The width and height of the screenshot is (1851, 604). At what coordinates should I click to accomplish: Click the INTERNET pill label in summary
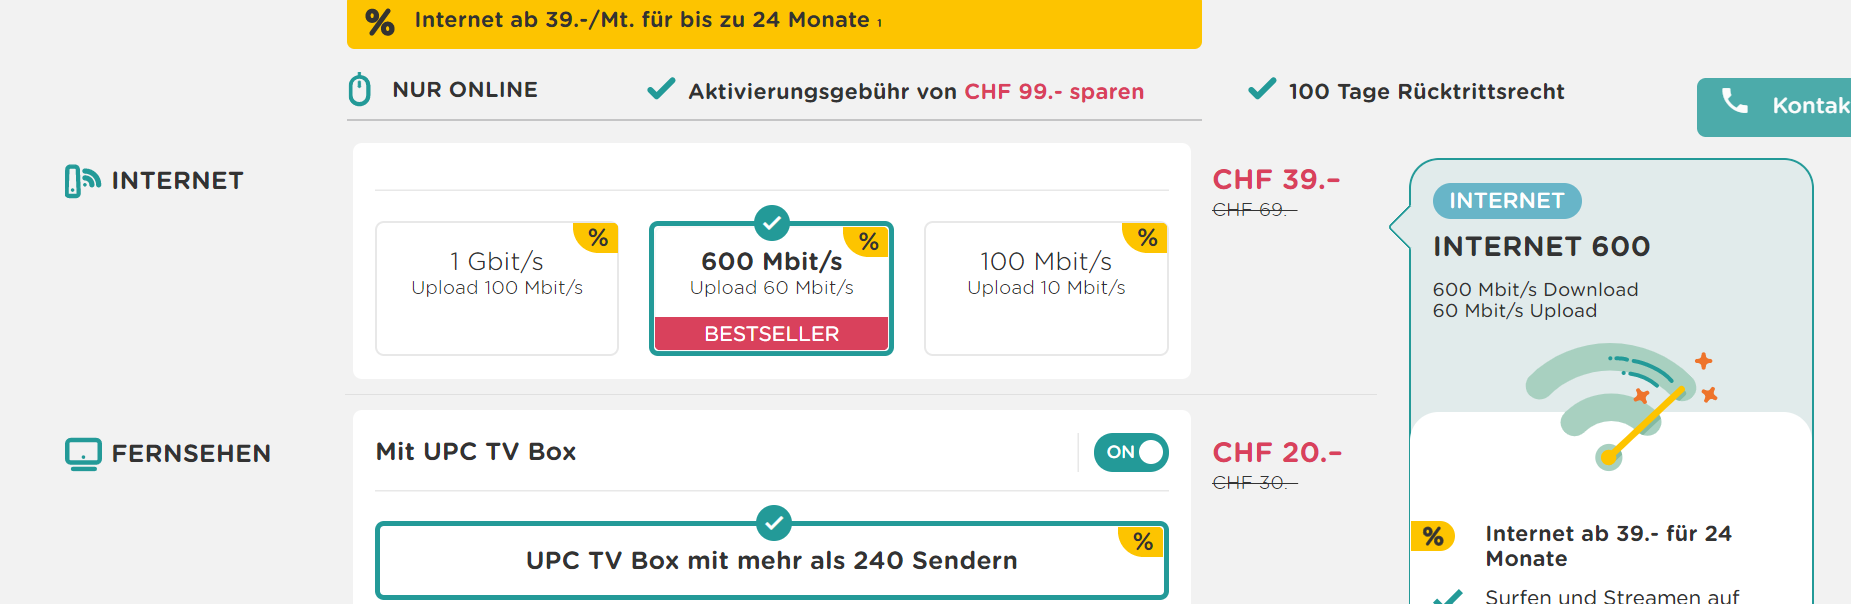point(1506,201)
